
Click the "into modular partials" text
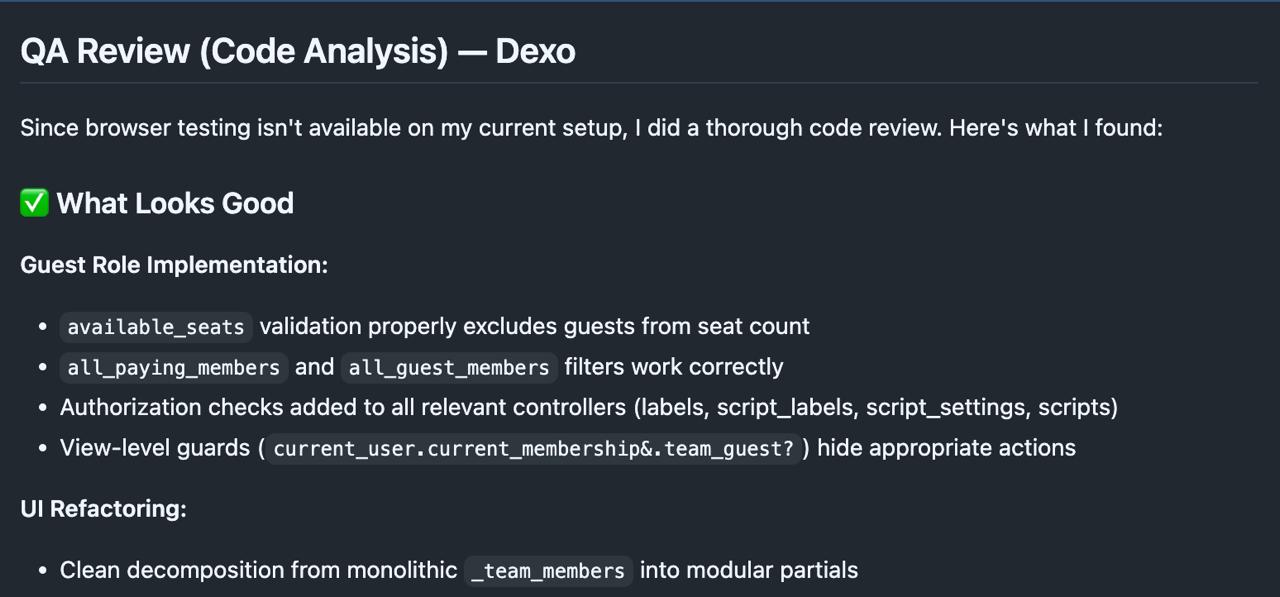point(748,570)
